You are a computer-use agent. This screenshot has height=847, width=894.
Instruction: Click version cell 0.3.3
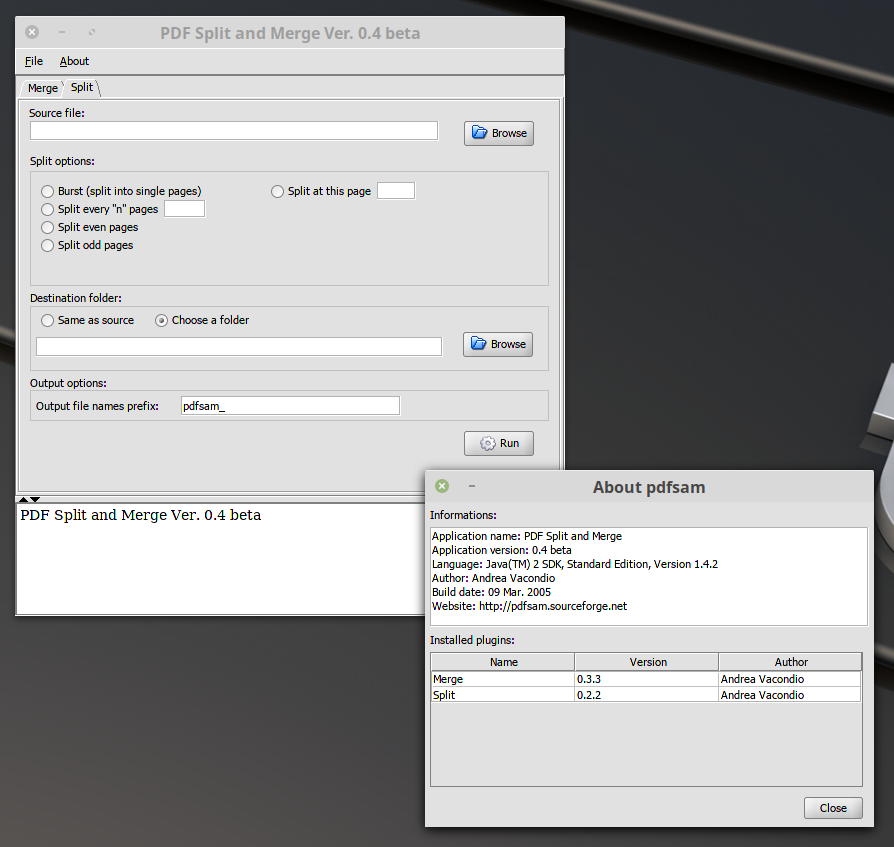[x=647, y=679]
